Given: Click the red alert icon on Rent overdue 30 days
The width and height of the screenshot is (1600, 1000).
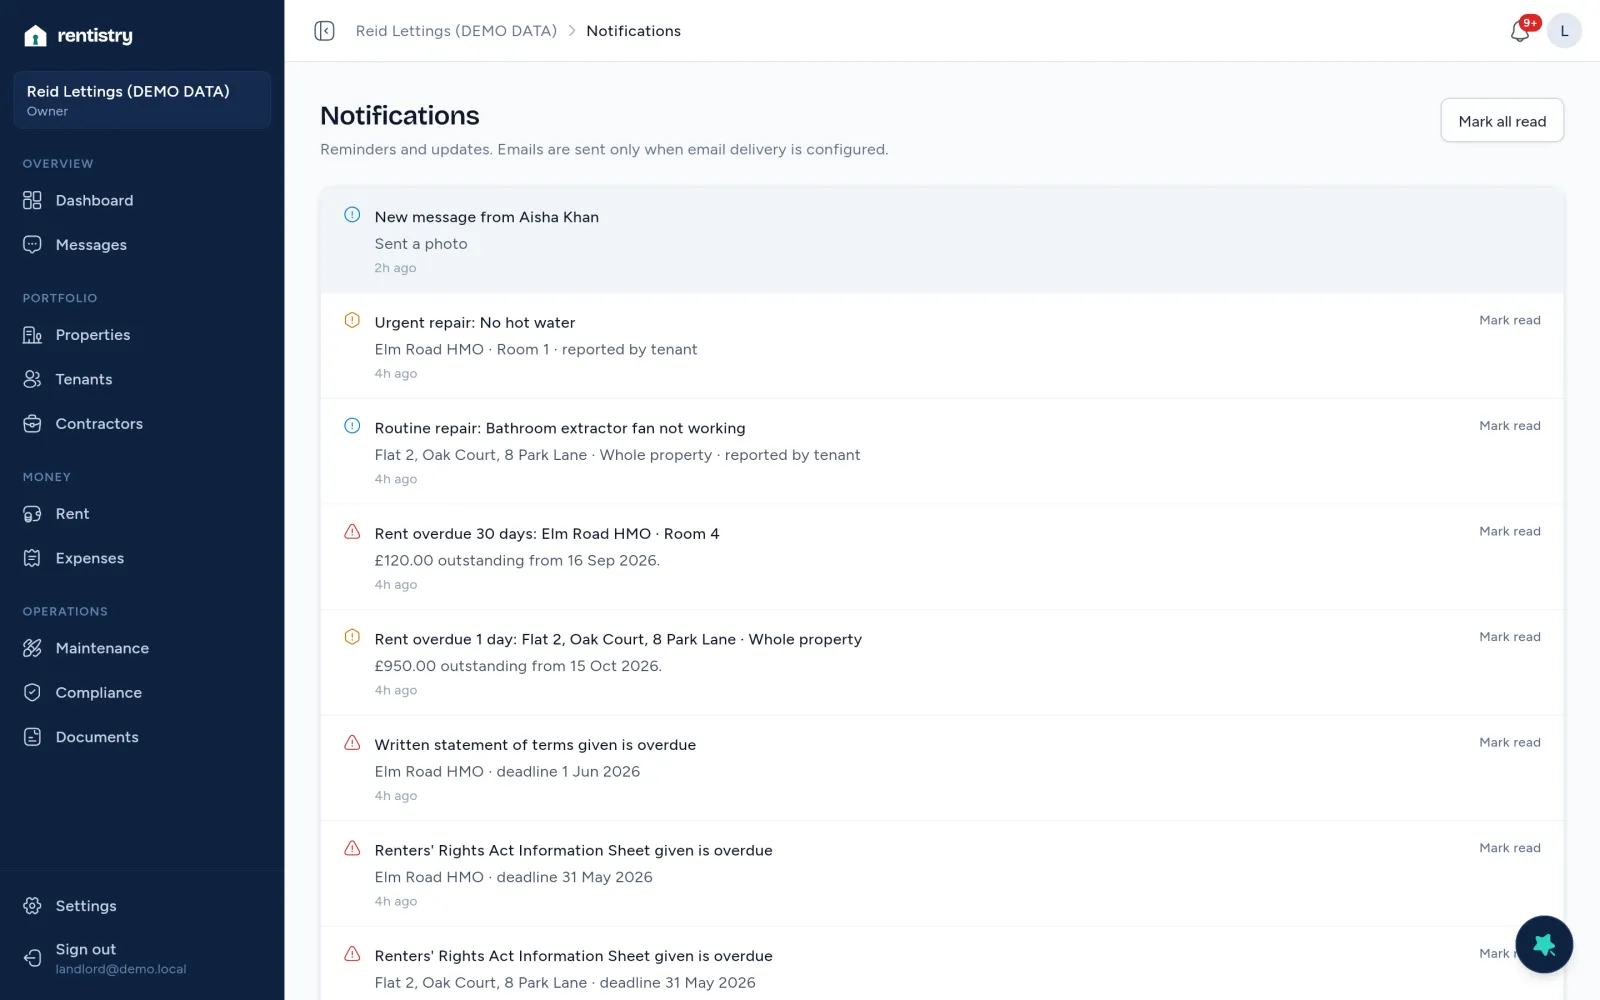Looking at the screenshot, I should pyautogui.click(x=352, y=532).
